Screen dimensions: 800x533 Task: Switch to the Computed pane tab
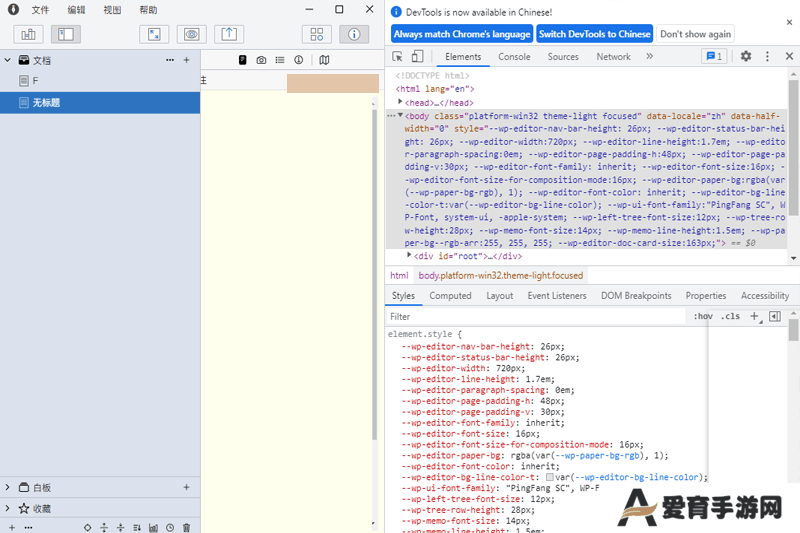click(451, 296)
